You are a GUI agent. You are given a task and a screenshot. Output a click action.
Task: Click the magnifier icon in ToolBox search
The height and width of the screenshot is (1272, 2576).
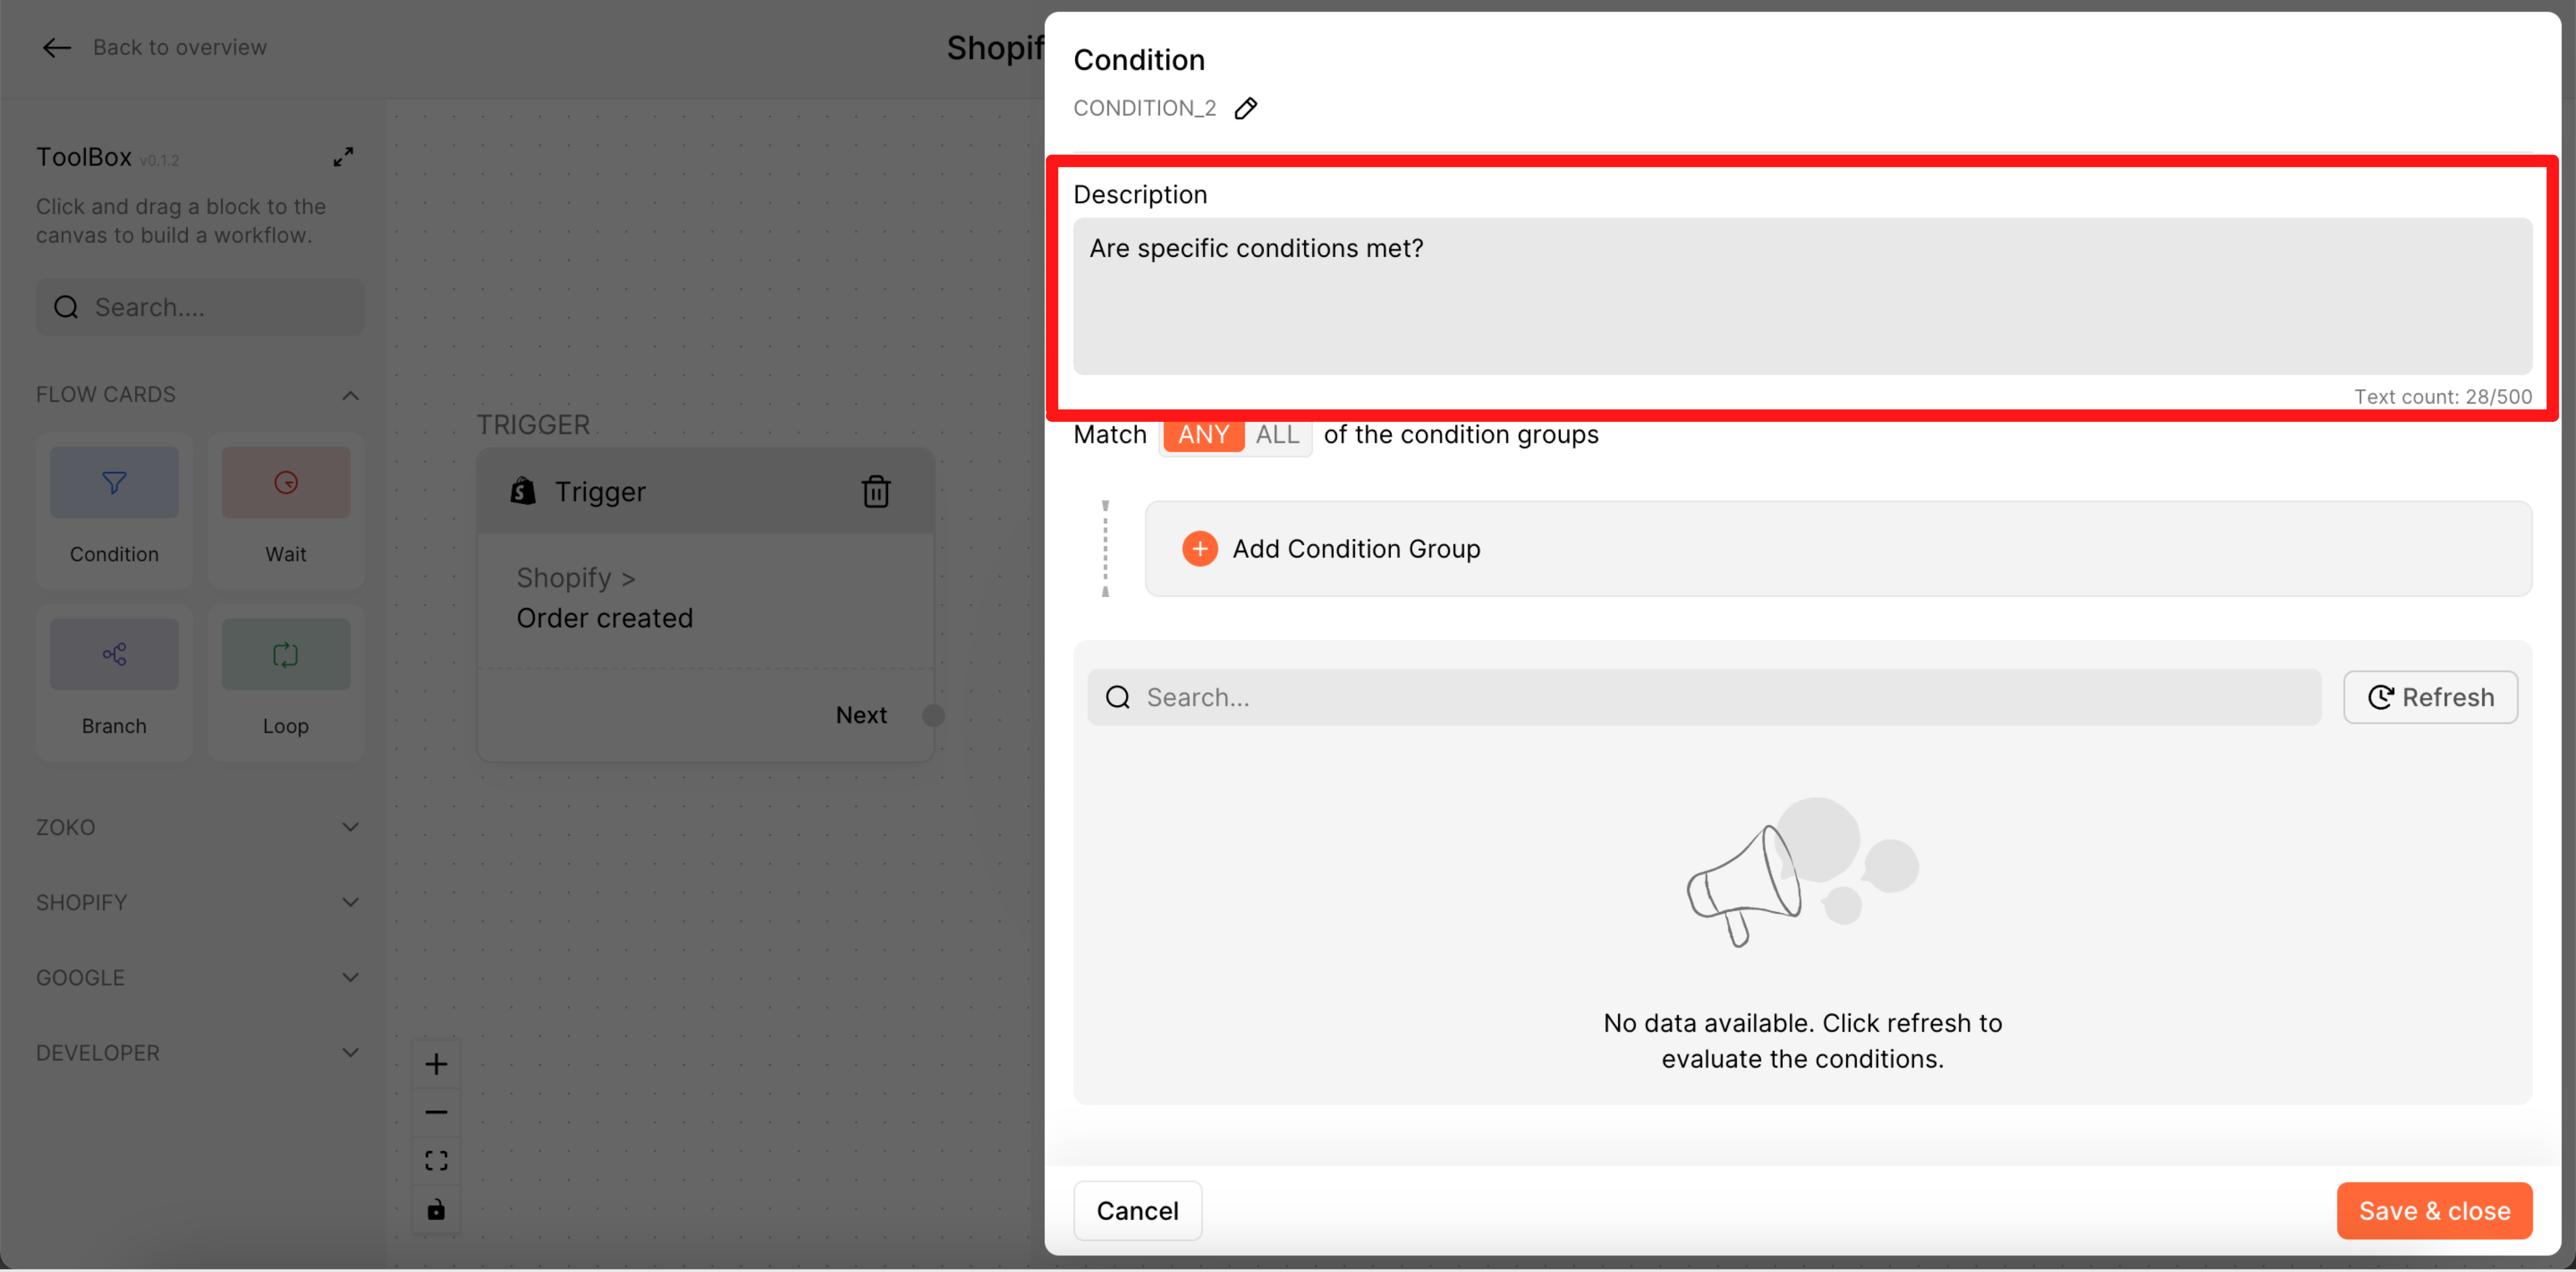tap(66, 307)
